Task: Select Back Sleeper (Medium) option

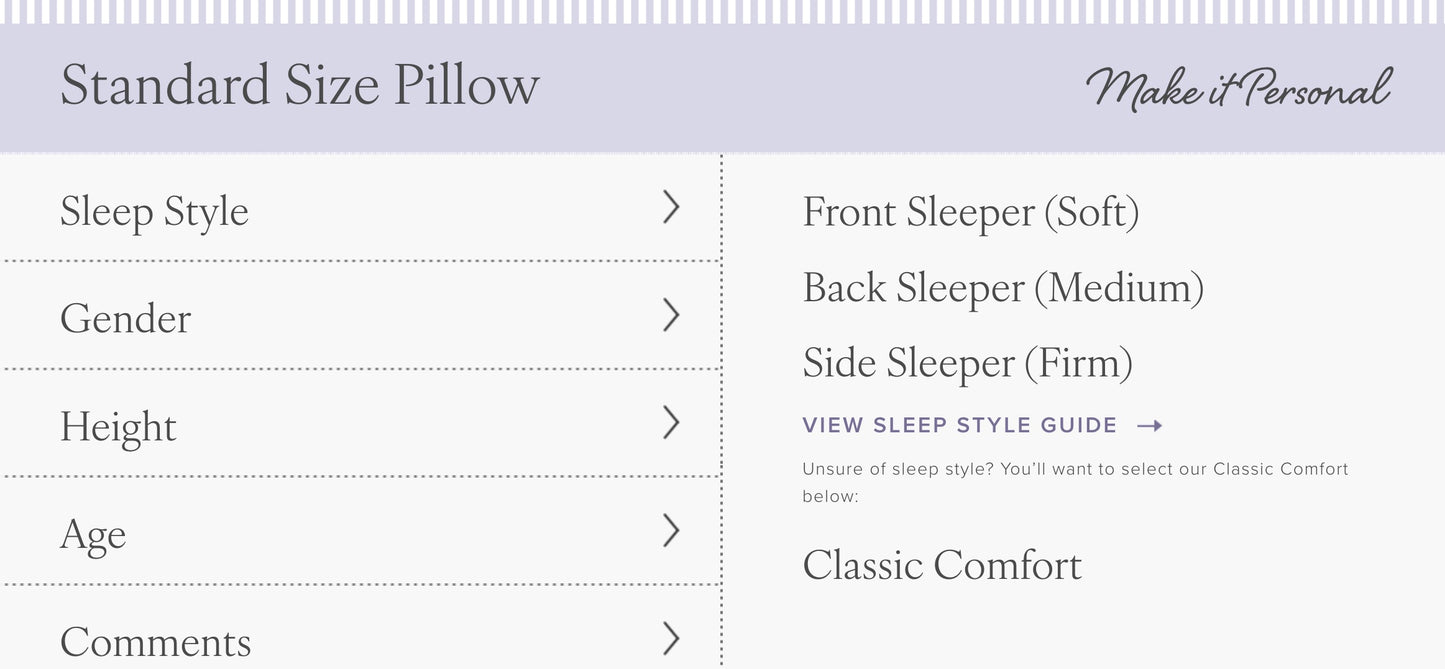Action: coord(1003,288)
